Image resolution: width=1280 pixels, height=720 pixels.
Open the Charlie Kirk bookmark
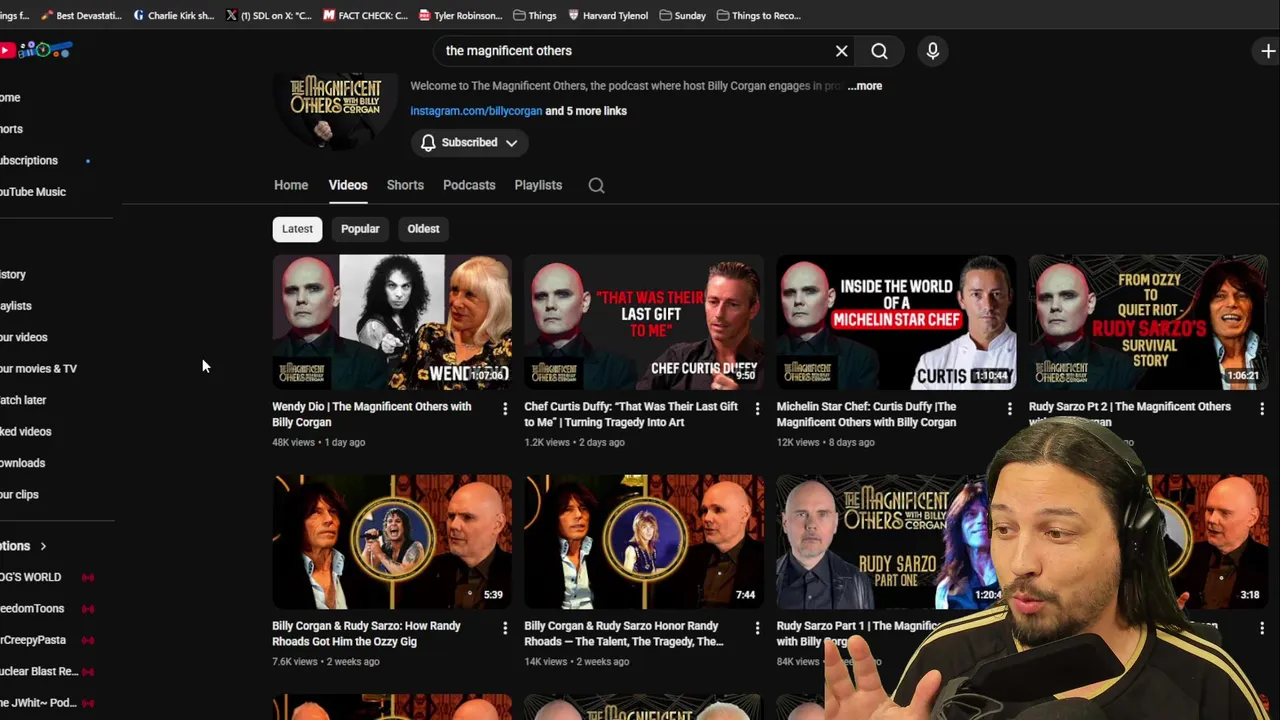(x=174, y=15)
